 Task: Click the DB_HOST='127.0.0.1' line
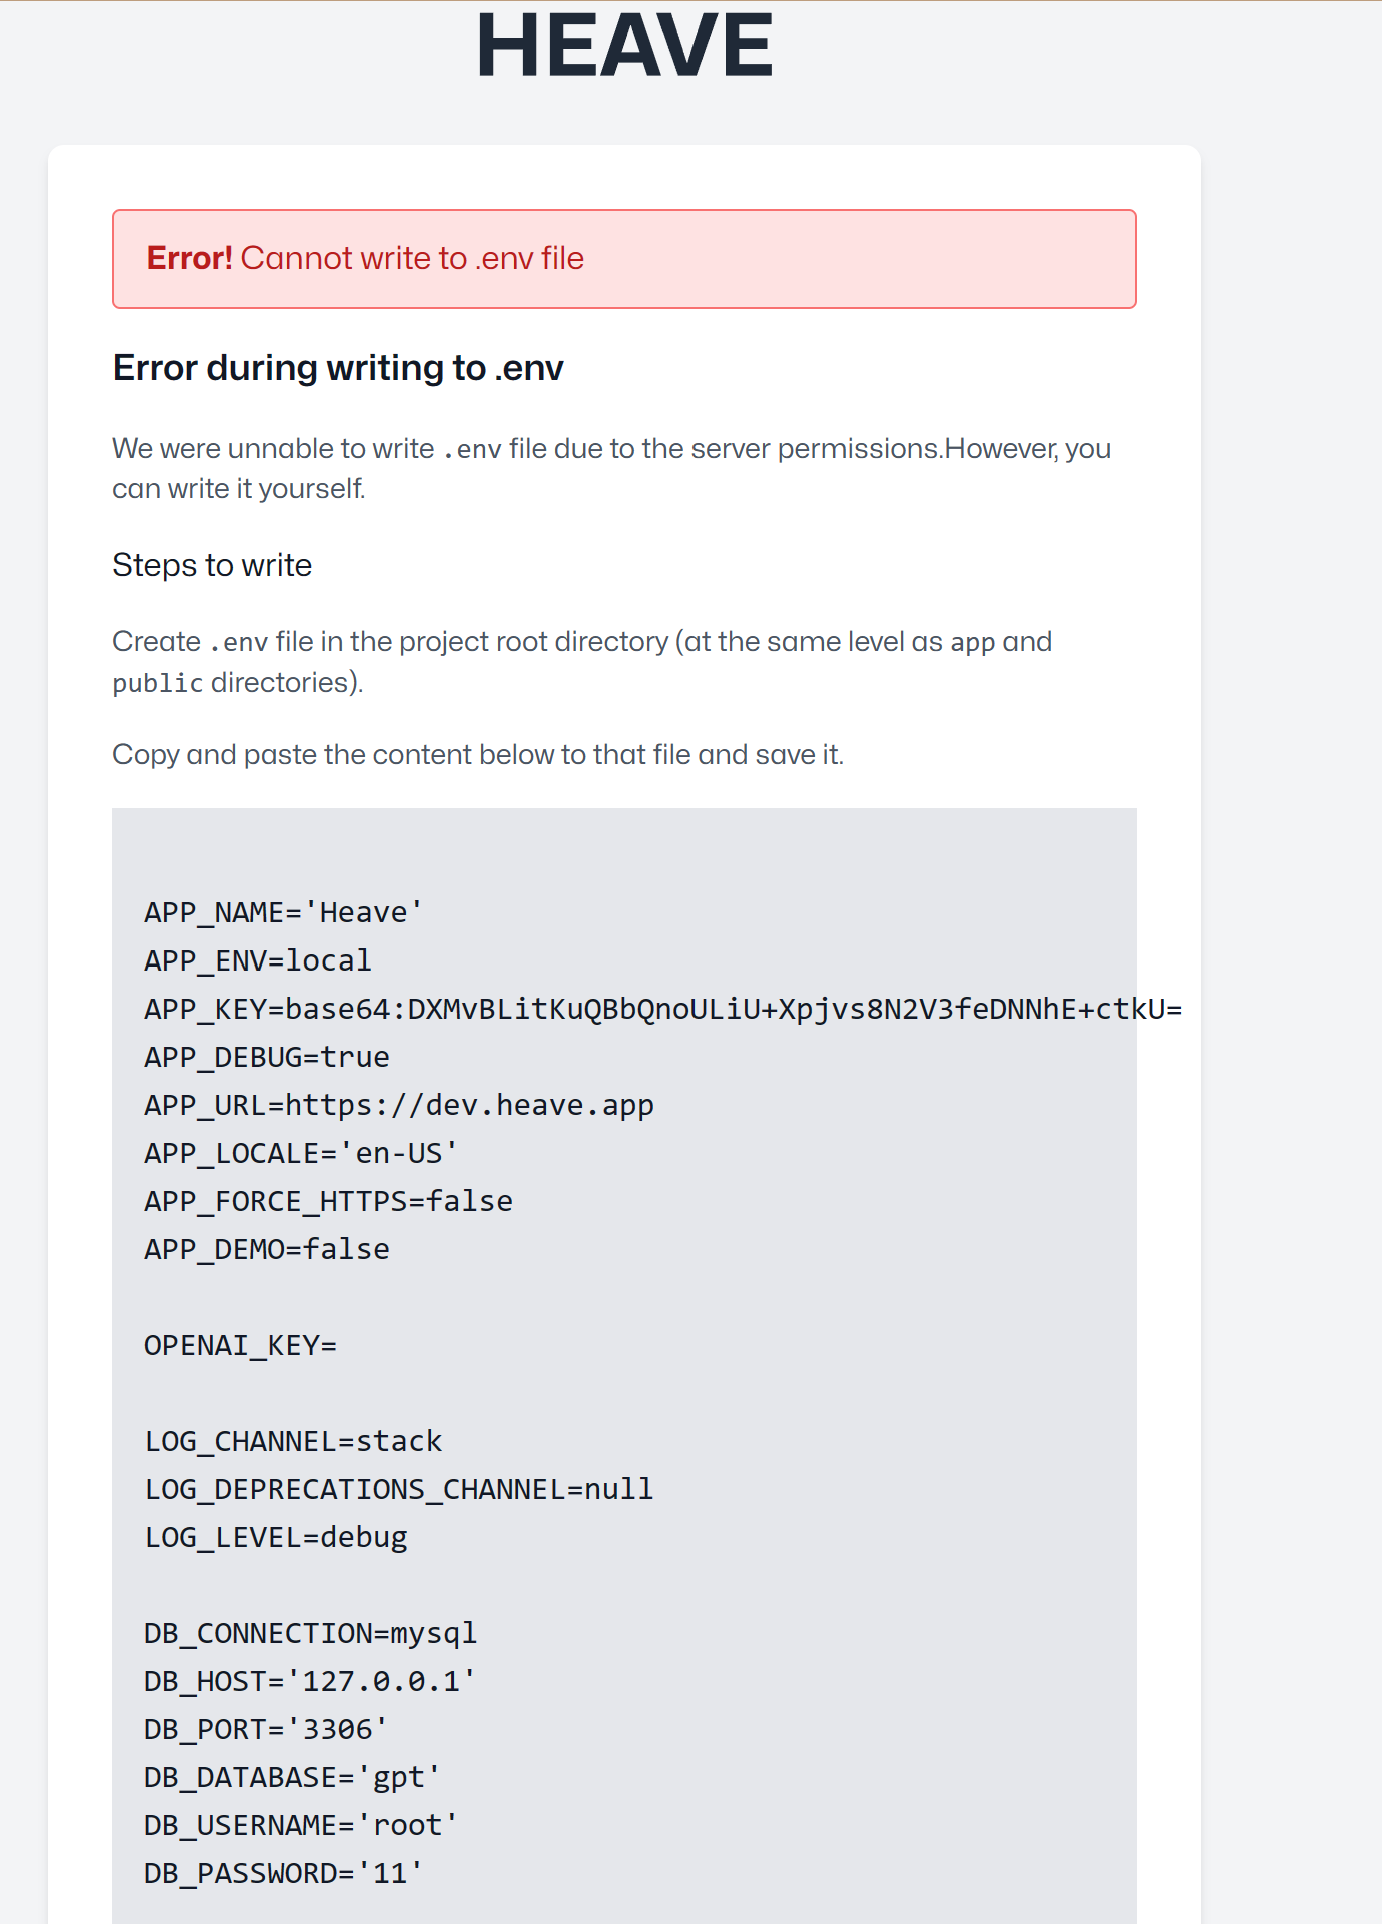click(x=310, y=1681)
